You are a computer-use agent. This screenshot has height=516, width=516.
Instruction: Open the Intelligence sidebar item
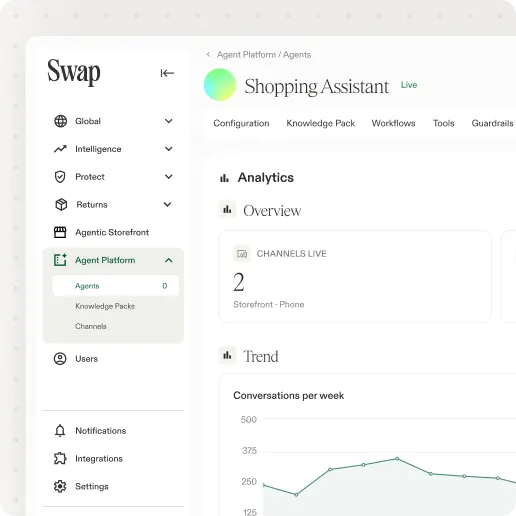click(x=113, y=149)
